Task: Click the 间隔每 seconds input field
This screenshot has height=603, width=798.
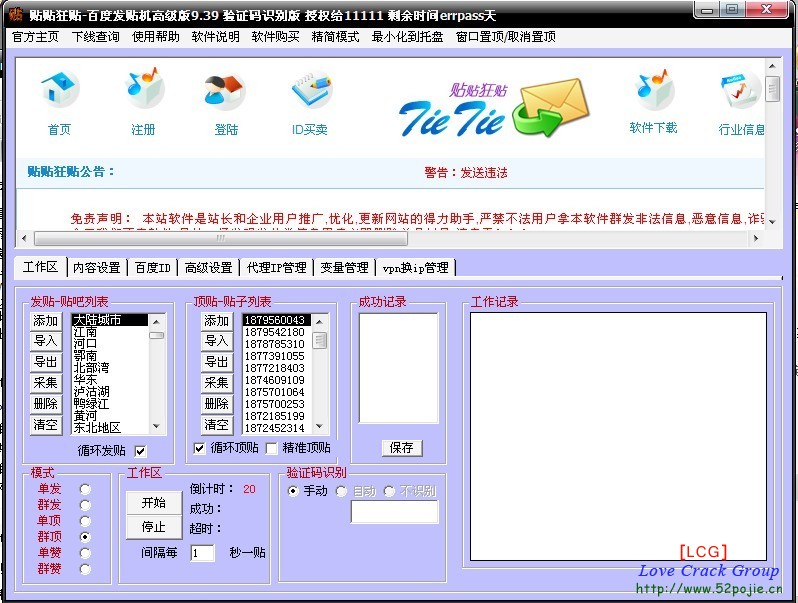Action: pyautogui.click(x=202, y=553)
